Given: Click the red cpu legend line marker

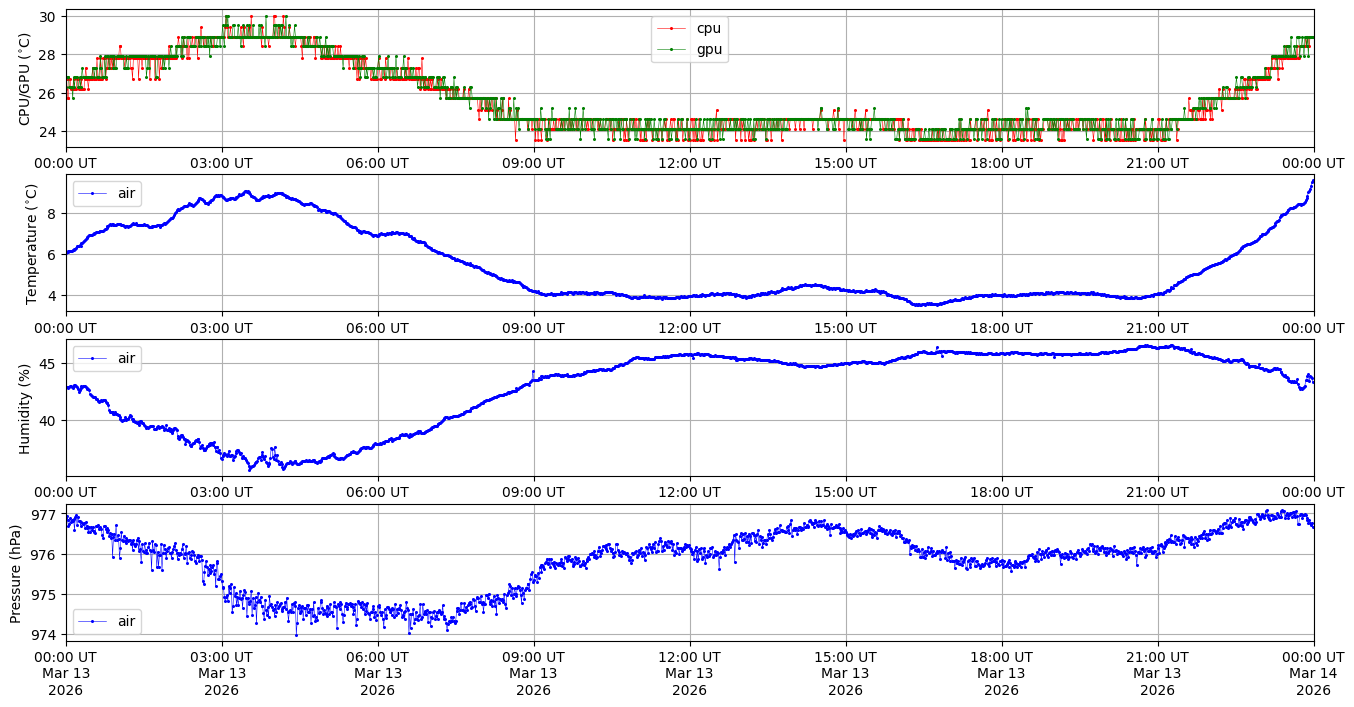Looking at the screenshot, I should pyautogui.click(x=673, y=28).
